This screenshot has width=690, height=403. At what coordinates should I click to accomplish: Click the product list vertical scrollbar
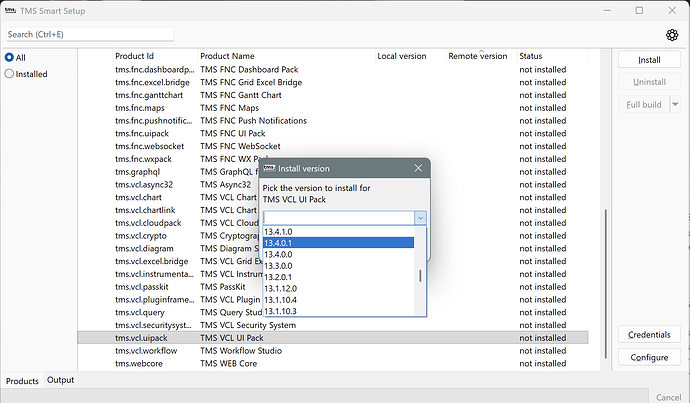click(x=606, y=284)
